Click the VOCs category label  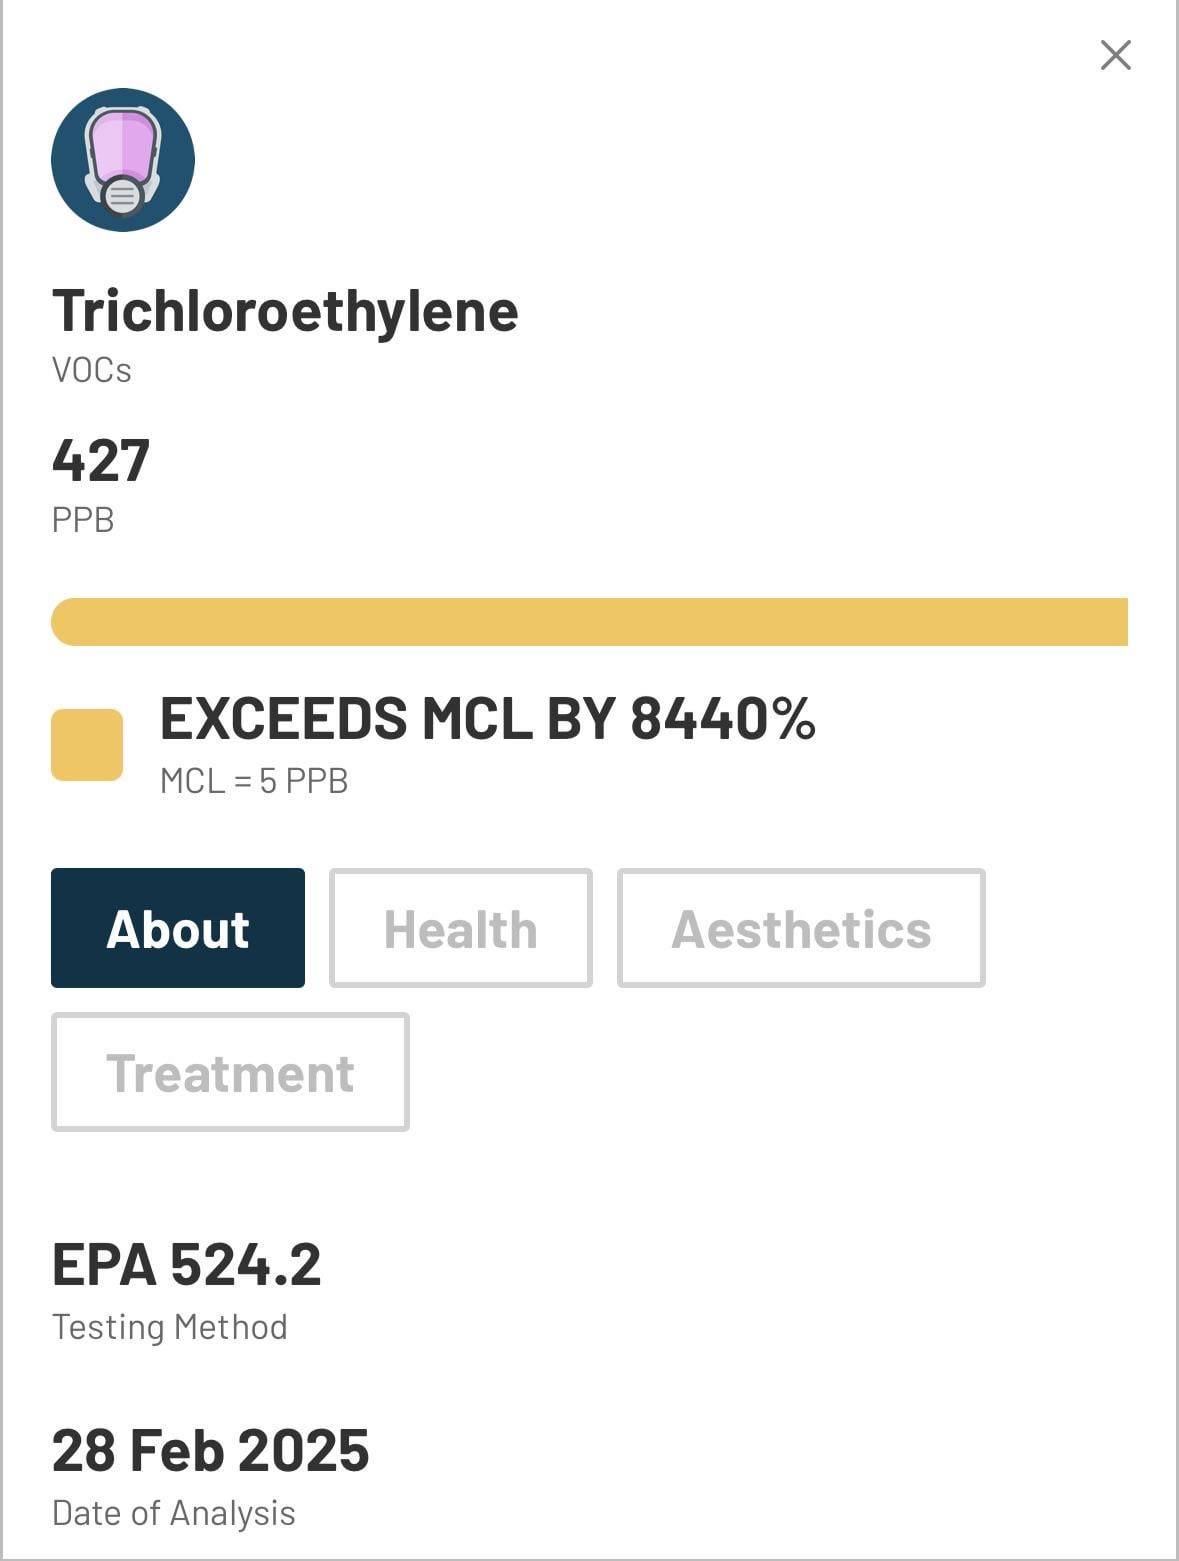pyautogui.click(x=92, y=370)
